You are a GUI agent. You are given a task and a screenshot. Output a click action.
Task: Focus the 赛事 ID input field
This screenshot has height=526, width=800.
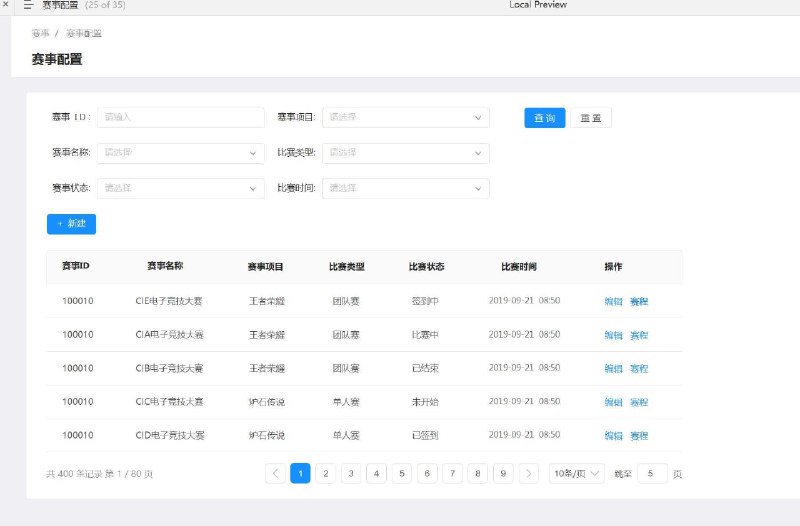[181, 117]
